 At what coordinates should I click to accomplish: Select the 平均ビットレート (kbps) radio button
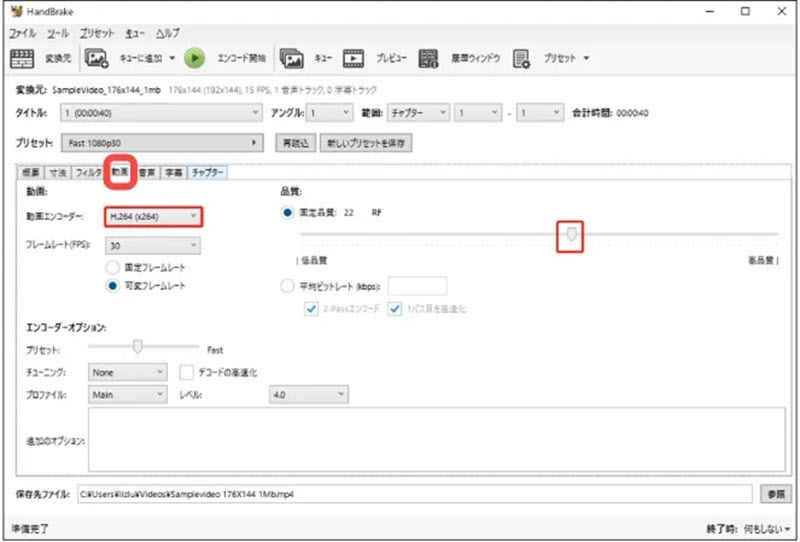pos(288,286)
